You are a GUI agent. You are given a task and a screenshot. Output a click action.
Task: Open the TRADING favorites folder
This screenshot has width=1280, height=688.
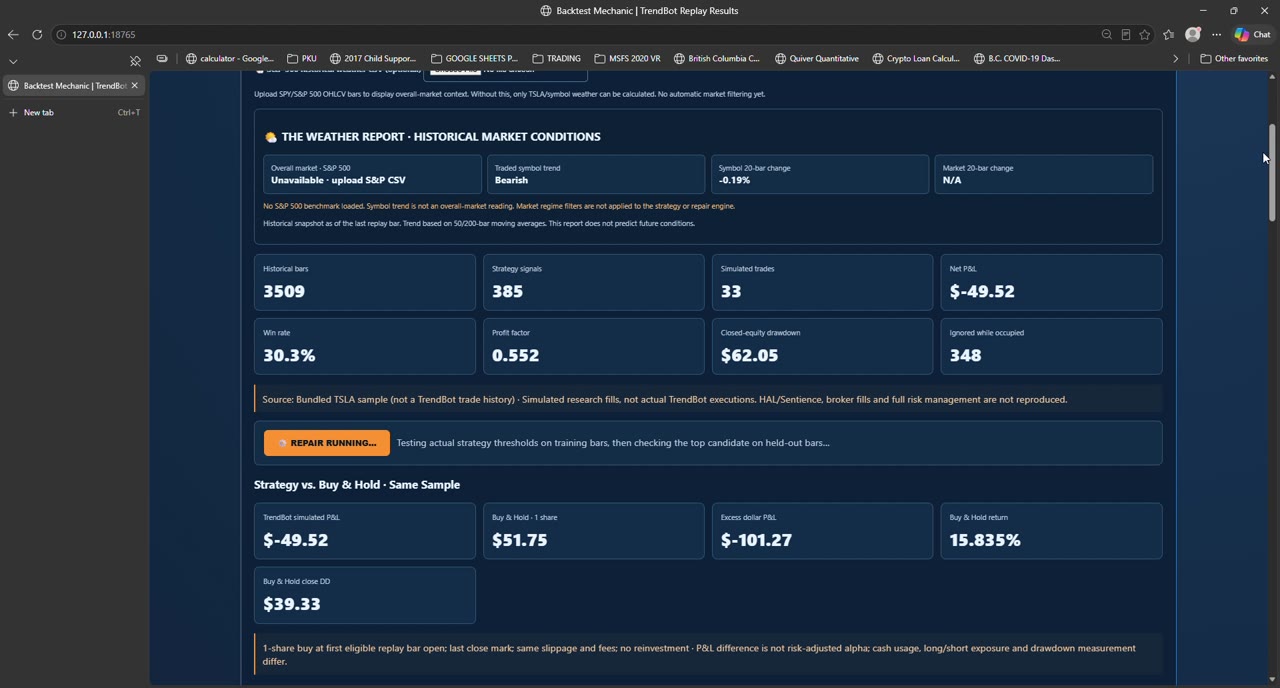557,58
